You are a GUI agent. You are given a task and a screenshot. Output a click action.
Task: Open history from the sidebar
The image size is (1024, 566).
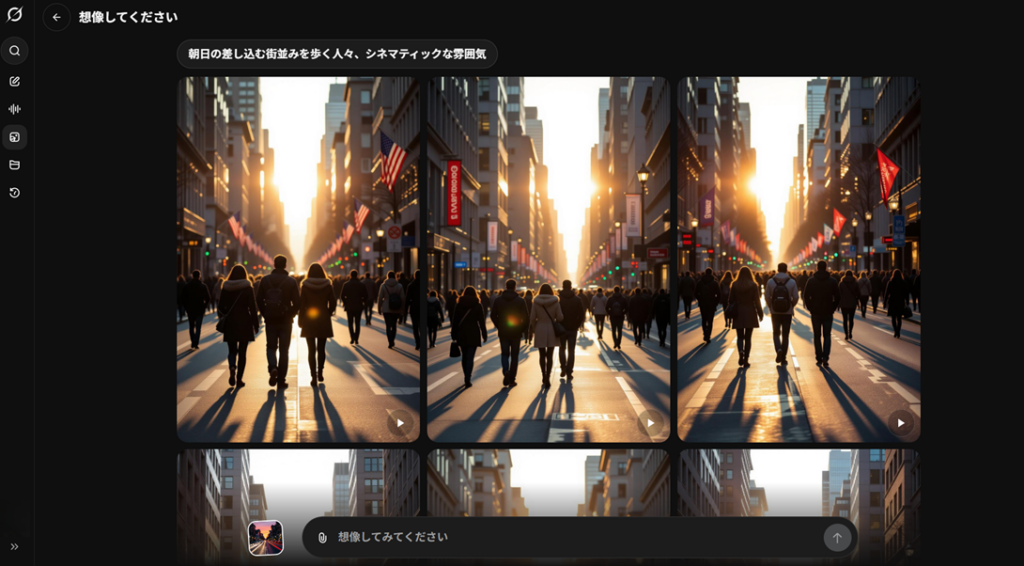pyautogui.click(x=14, y=193)
